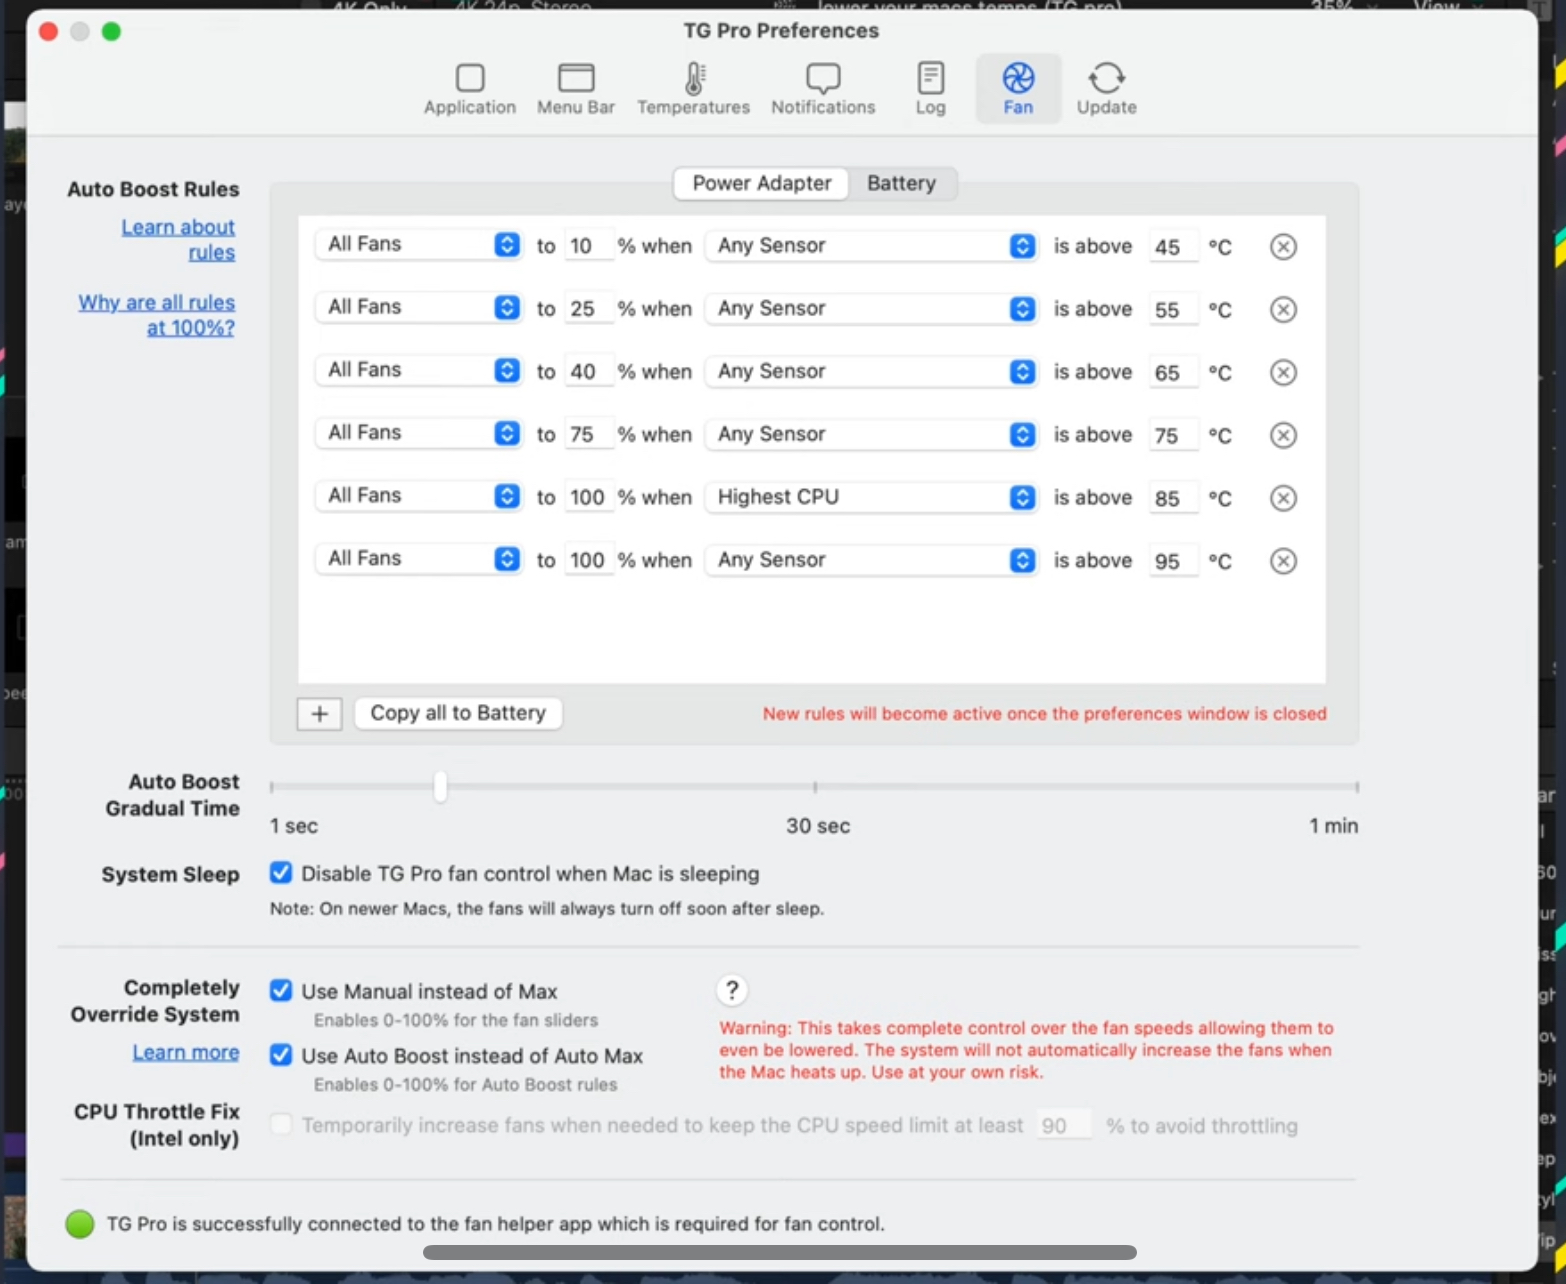This screenshot has height=1284, width=1566.
Task: Open Any Sensor dropdown in 75 °C rule
Action: 871,435
